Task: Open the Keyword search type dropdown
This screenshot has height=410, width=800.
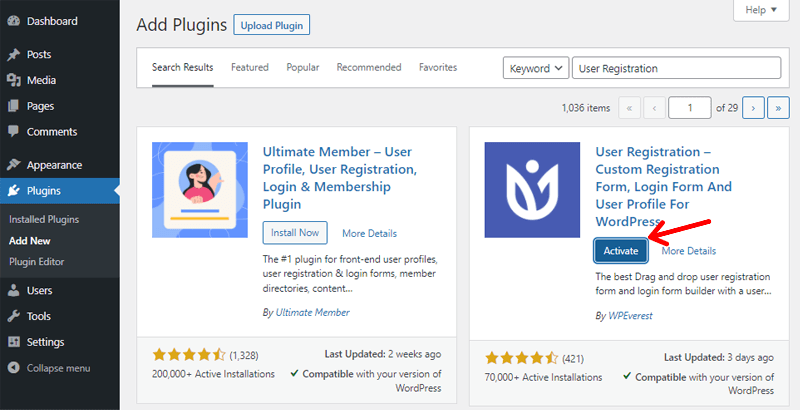Action: coord(536,68)
